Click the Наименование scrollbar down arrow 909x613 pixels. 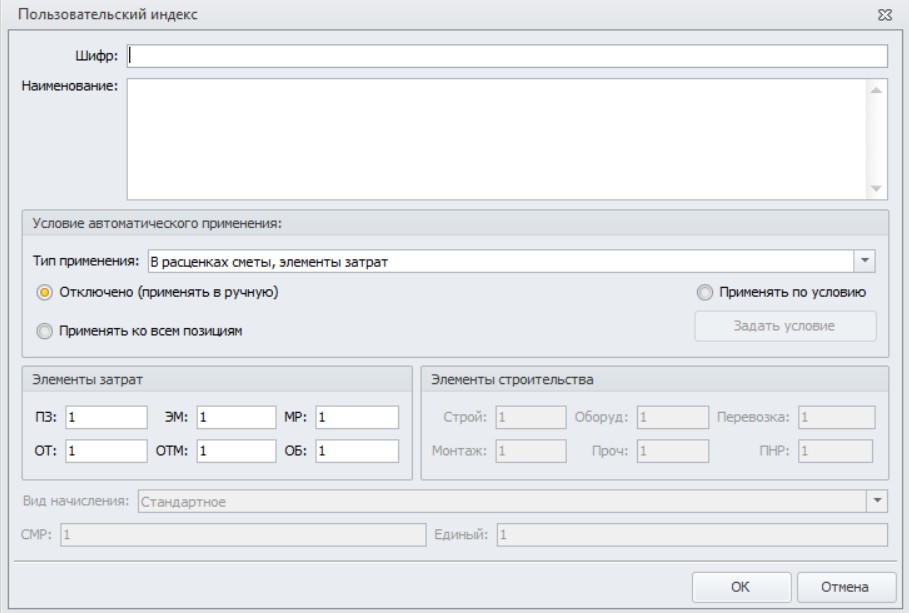(x=876, y=188)
